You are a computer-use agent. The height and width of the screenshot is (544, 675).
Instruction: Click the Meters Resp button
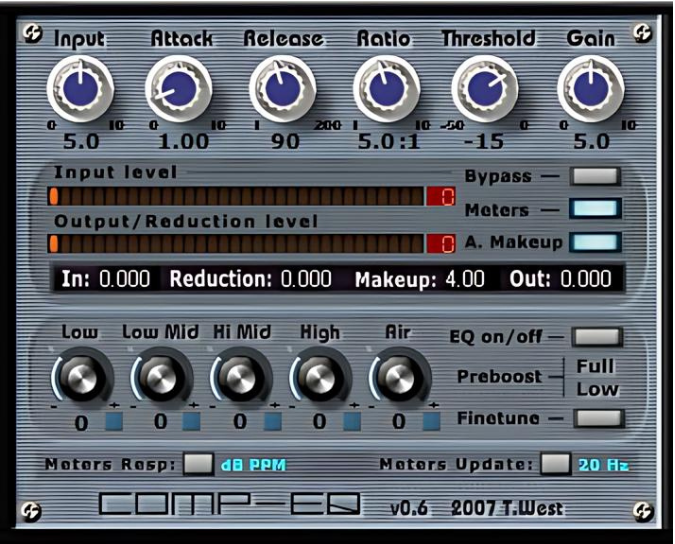coord(198,464)
